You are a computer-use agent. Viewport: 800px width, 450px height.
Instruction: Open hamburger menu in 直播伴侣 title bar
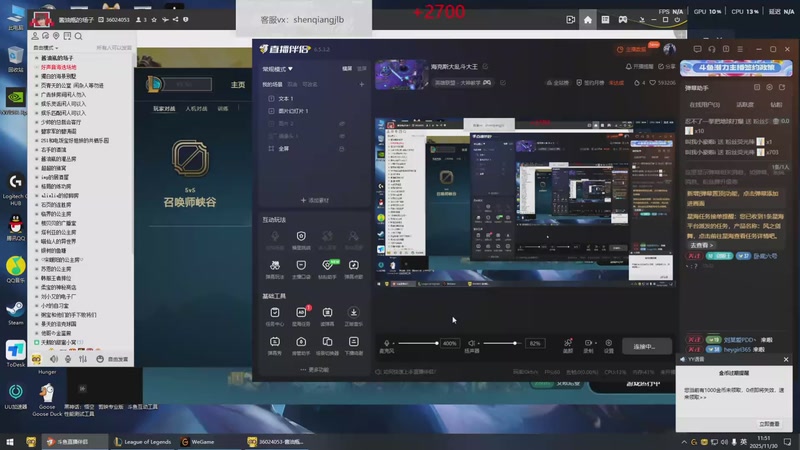pos(740,49)
